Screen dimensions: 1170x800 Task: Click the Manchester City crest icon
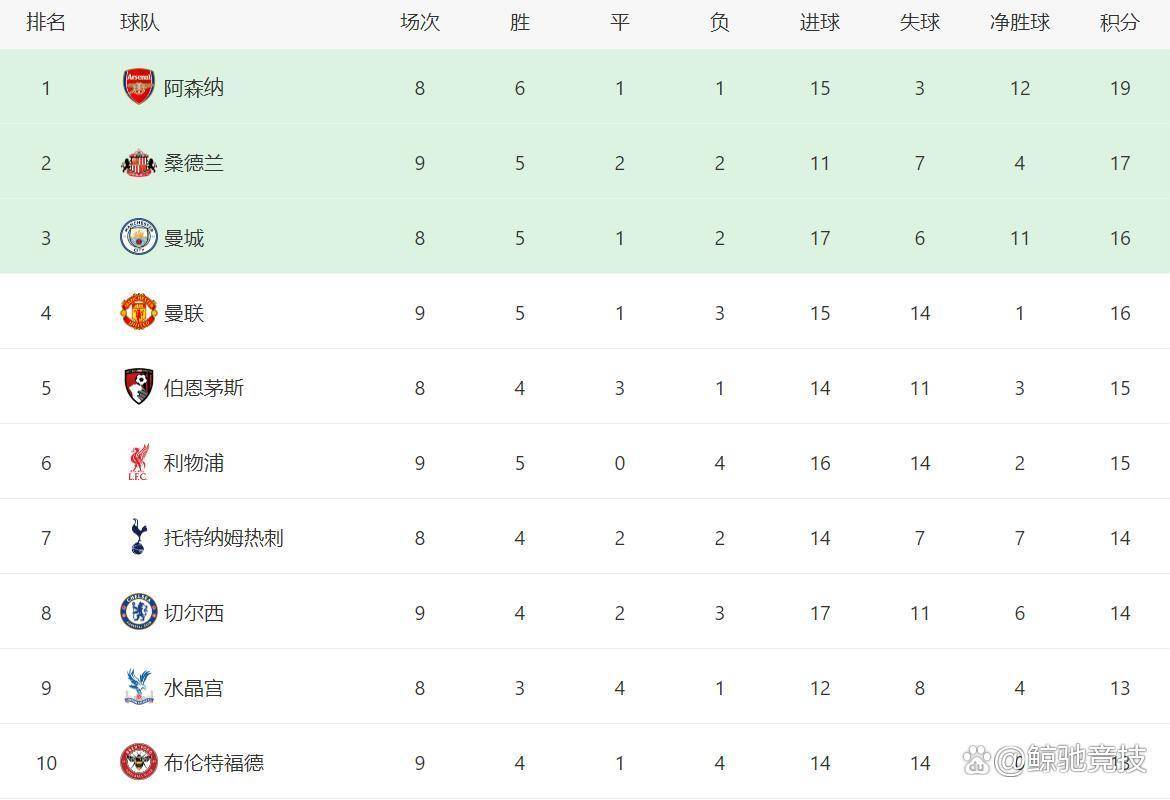pos(138,237)
